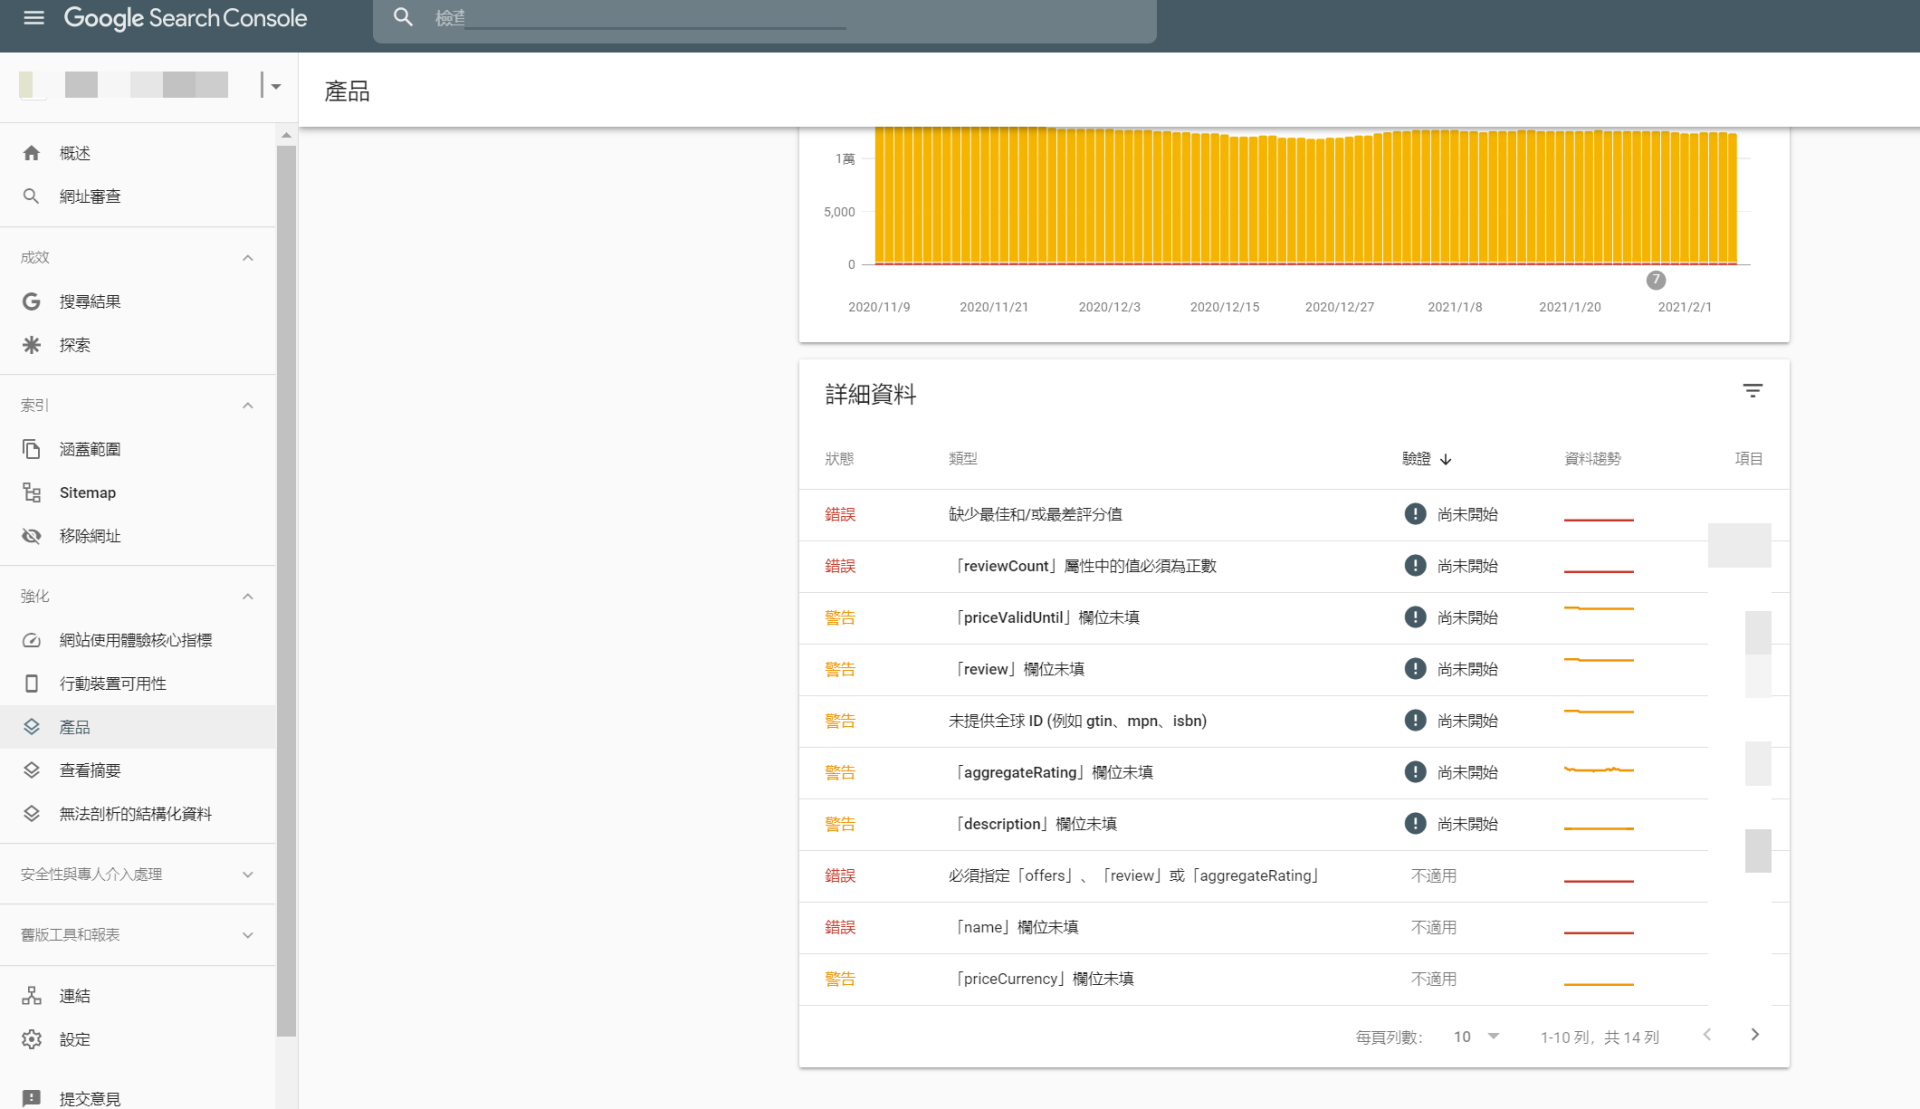Open rows-per-page dropdown showing 10
Image resolution: width=1920 pixels, height=1109 pixels.
point(1476,1037)
